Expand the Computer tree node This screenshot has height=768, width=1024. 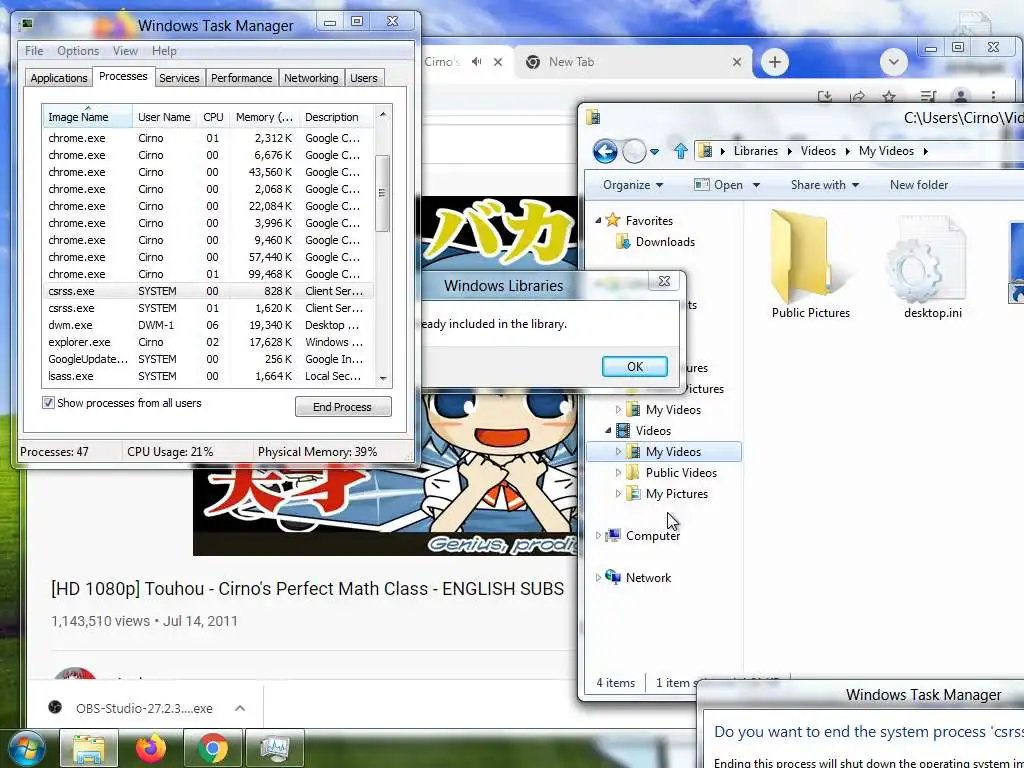598,536
